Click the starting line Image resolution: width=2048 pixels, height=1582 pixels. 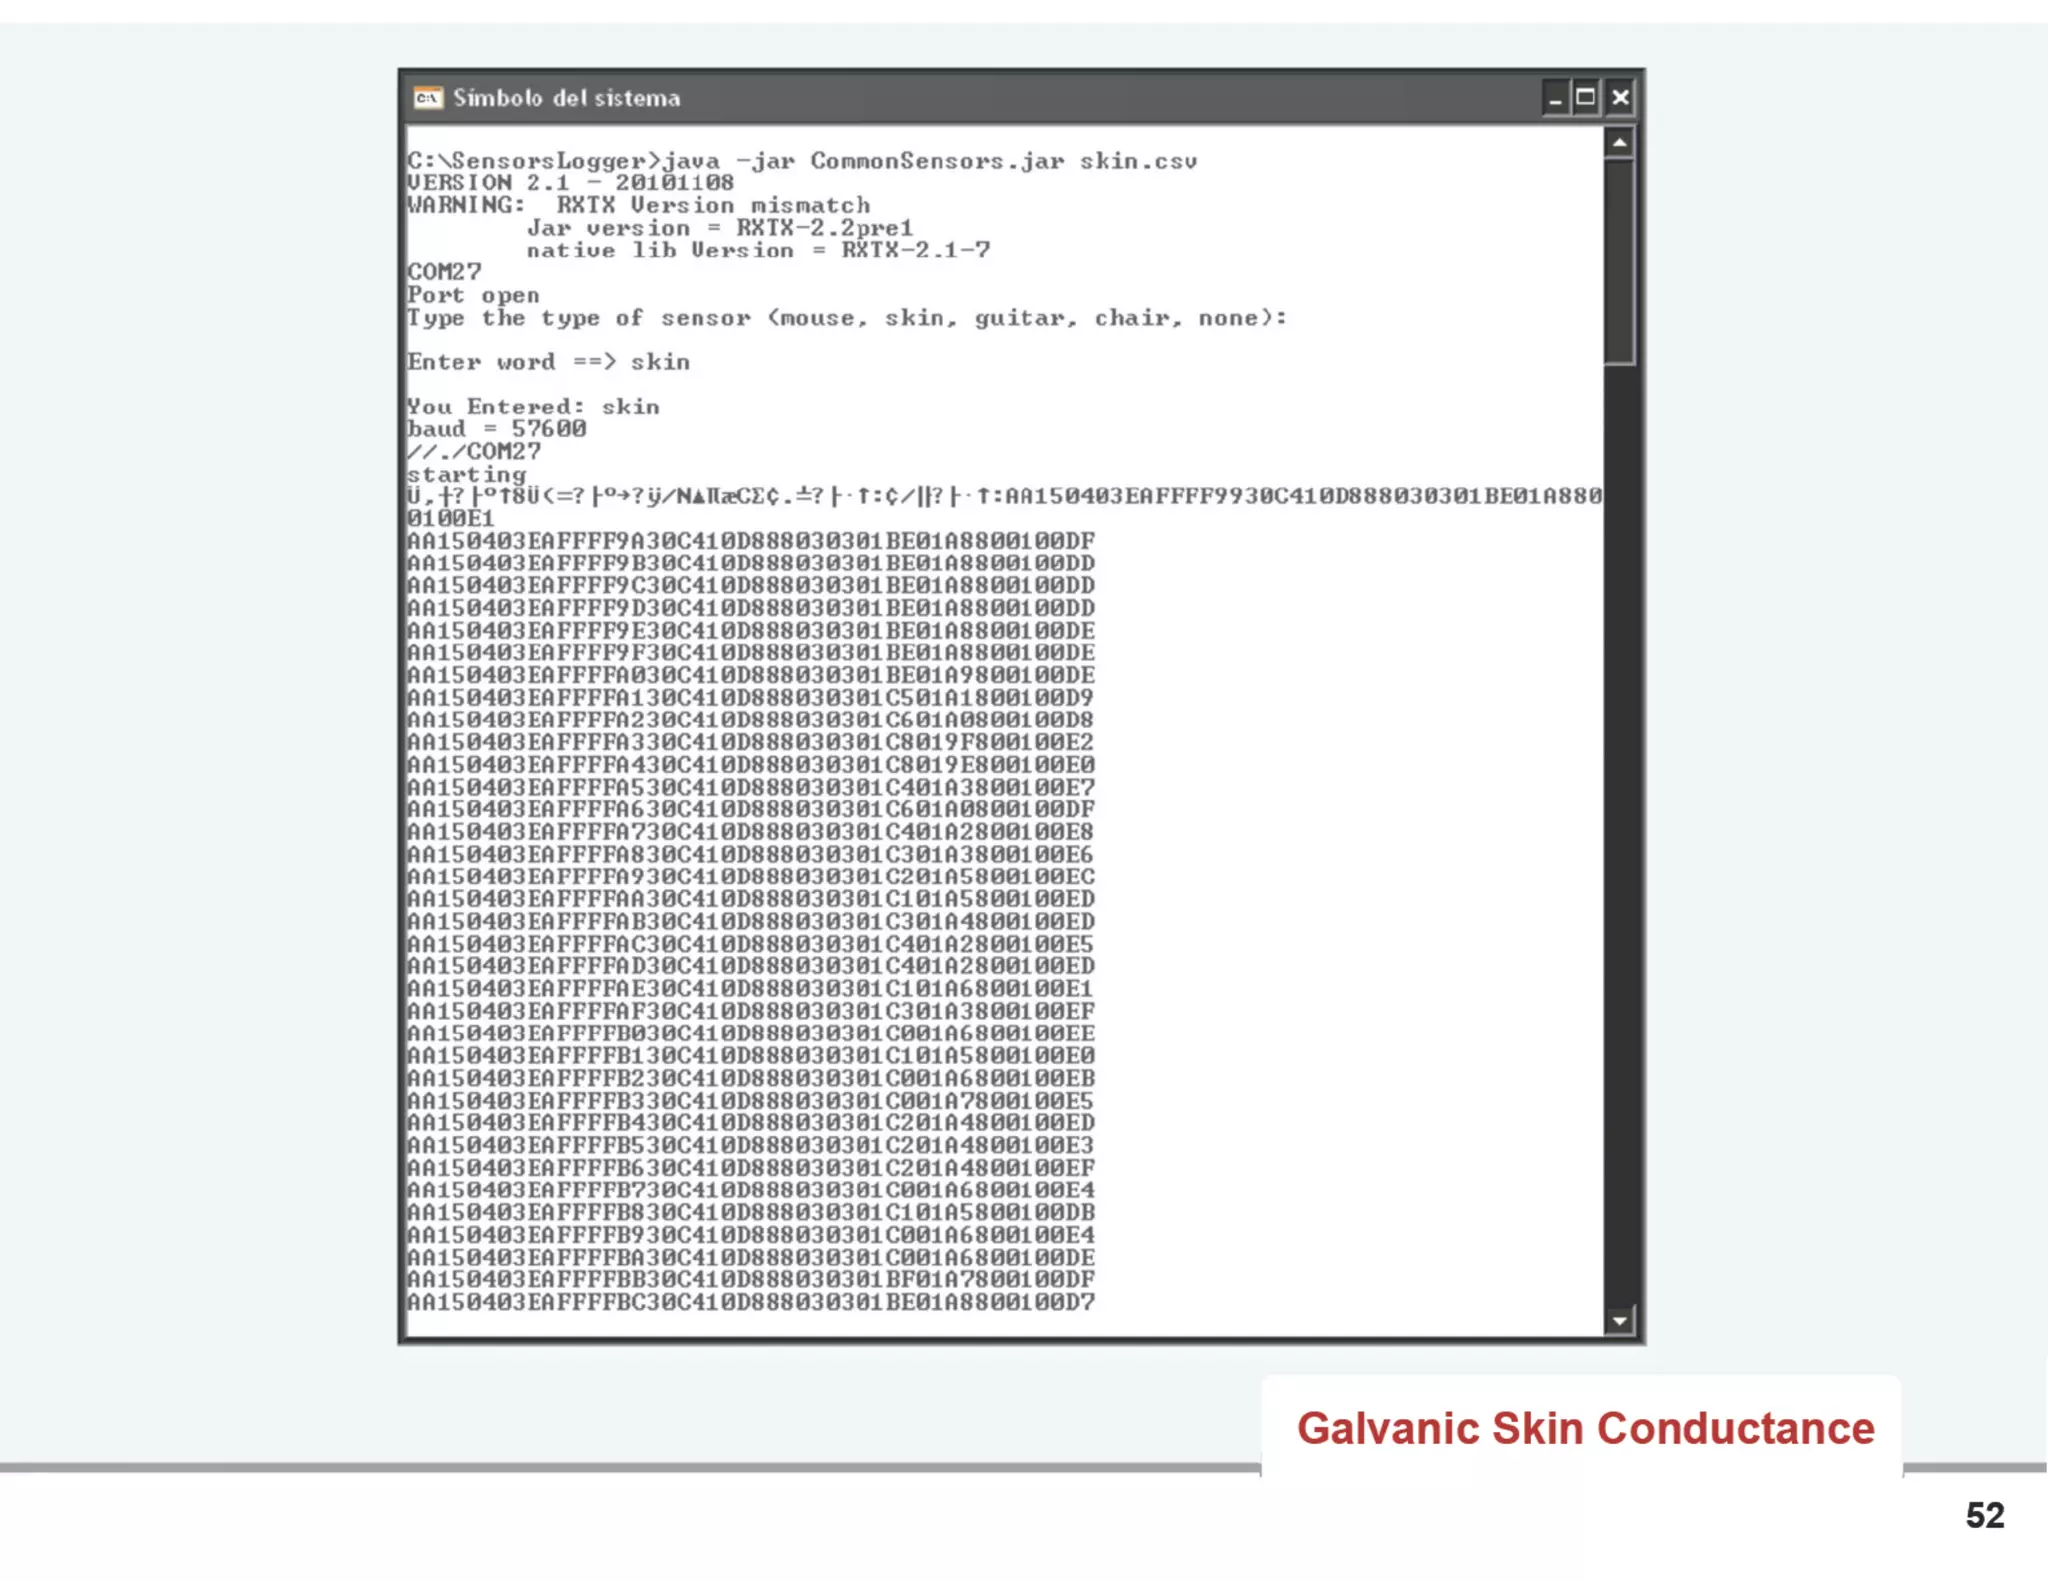466,474
